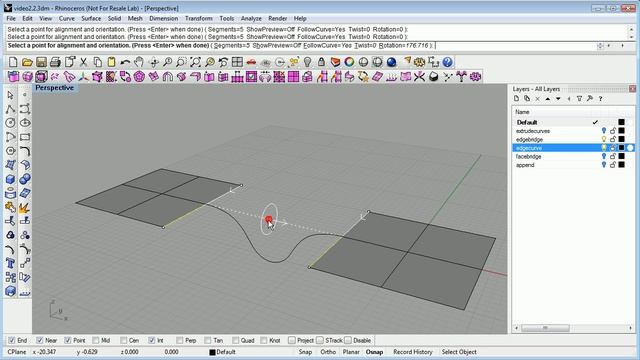Toggle the Osnap status bar button

click(x=374, y=352)
